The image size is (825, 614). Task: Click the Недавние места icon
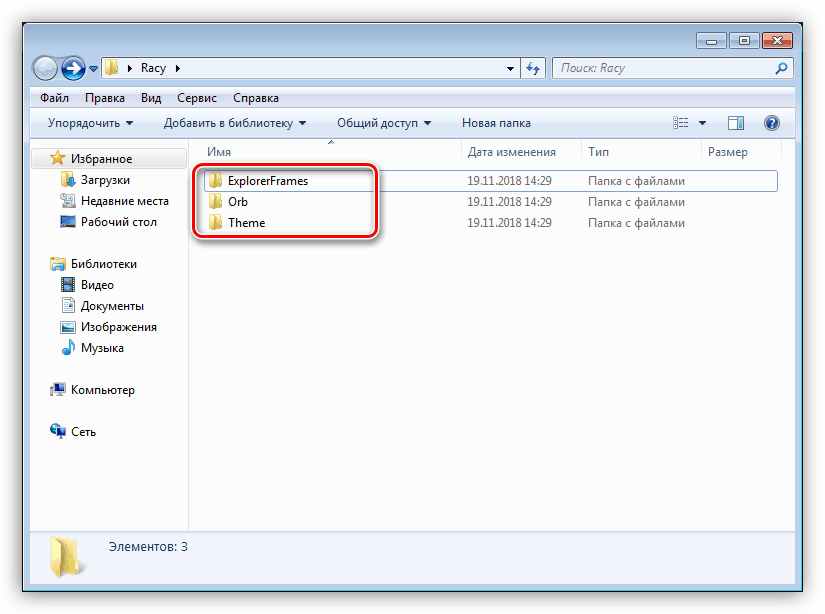pos(68,200)
